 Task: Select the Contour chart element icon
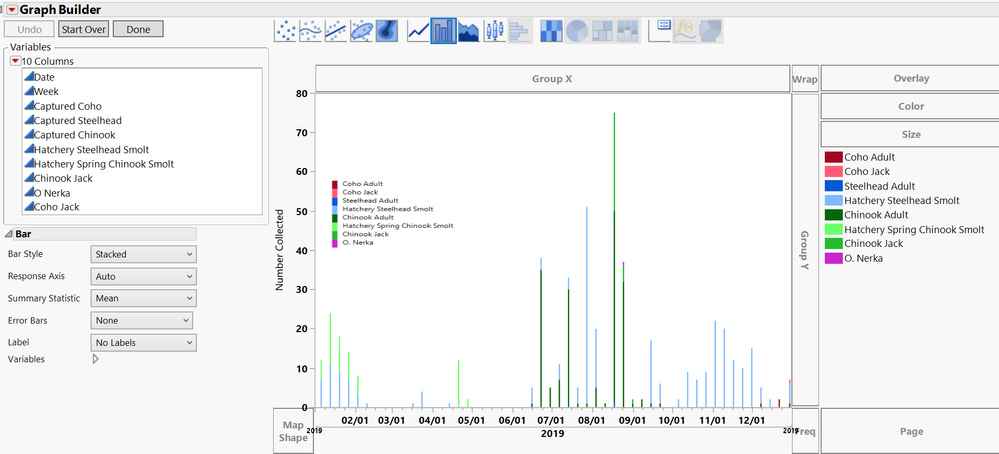pos(387,31)
